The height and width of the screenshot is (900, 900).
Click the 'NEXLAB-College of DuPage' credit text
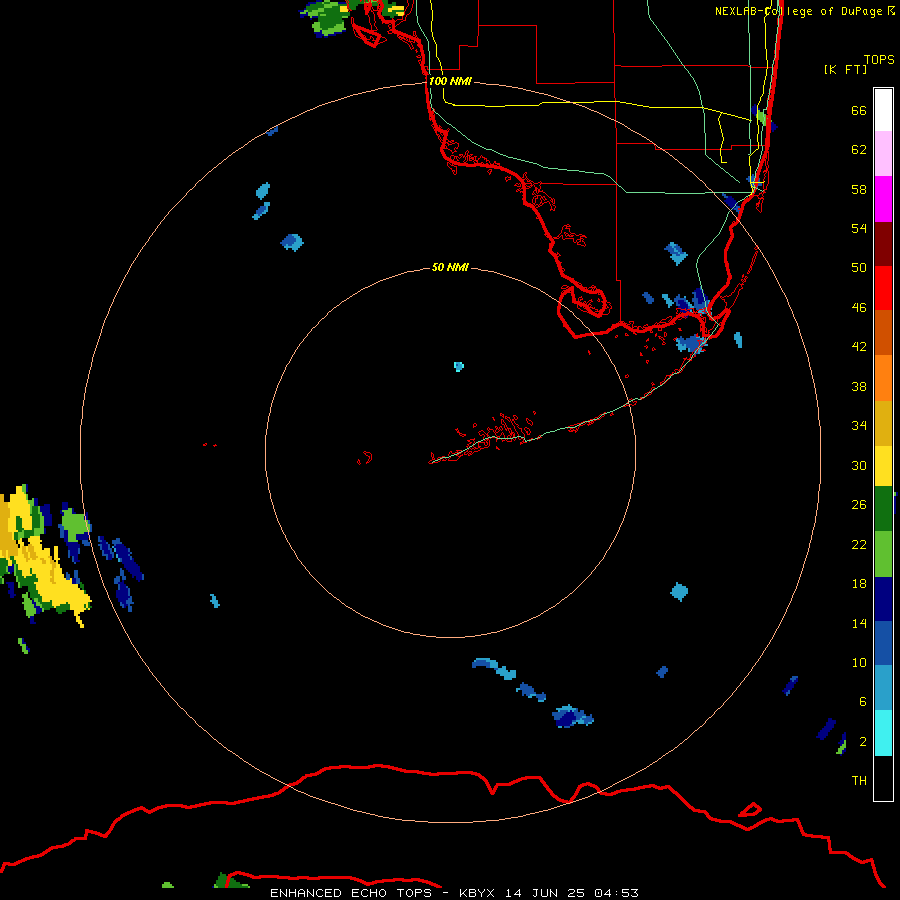pos(798,11)
